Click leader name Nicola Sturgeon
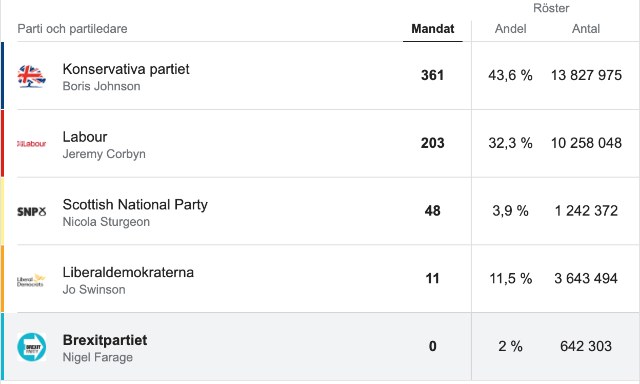Screen dimensions: 640x384 pos(106,222)
